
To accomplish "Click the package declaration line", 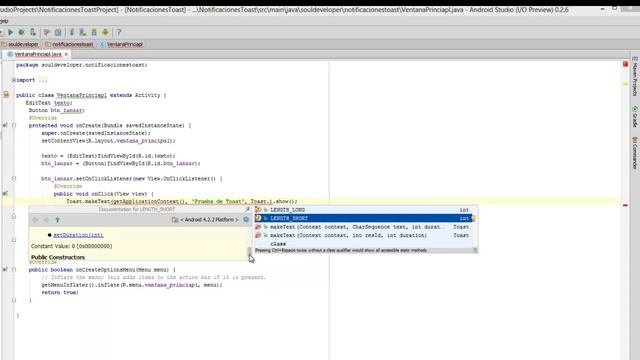I will click(x=82, y=65).
